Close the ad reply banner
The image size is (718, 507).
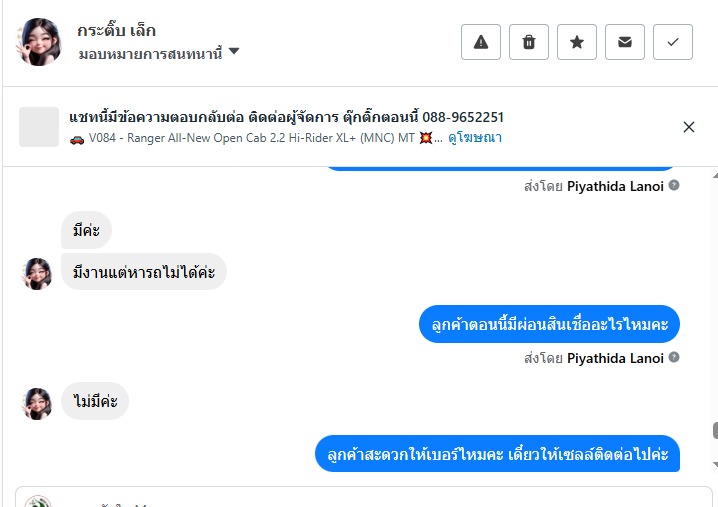tap(689, 127)
